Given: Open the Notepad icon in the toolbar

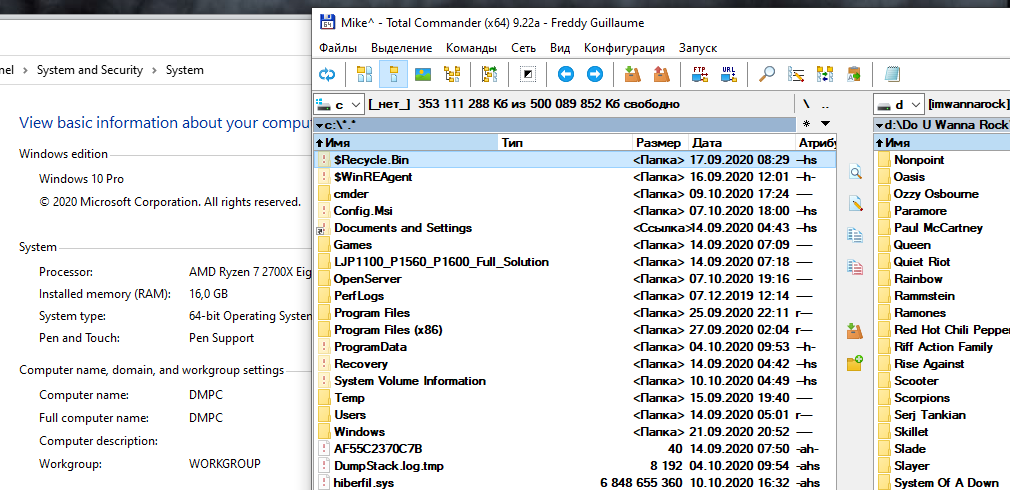Looking at the screenshot, I should [x=892, y=74].
